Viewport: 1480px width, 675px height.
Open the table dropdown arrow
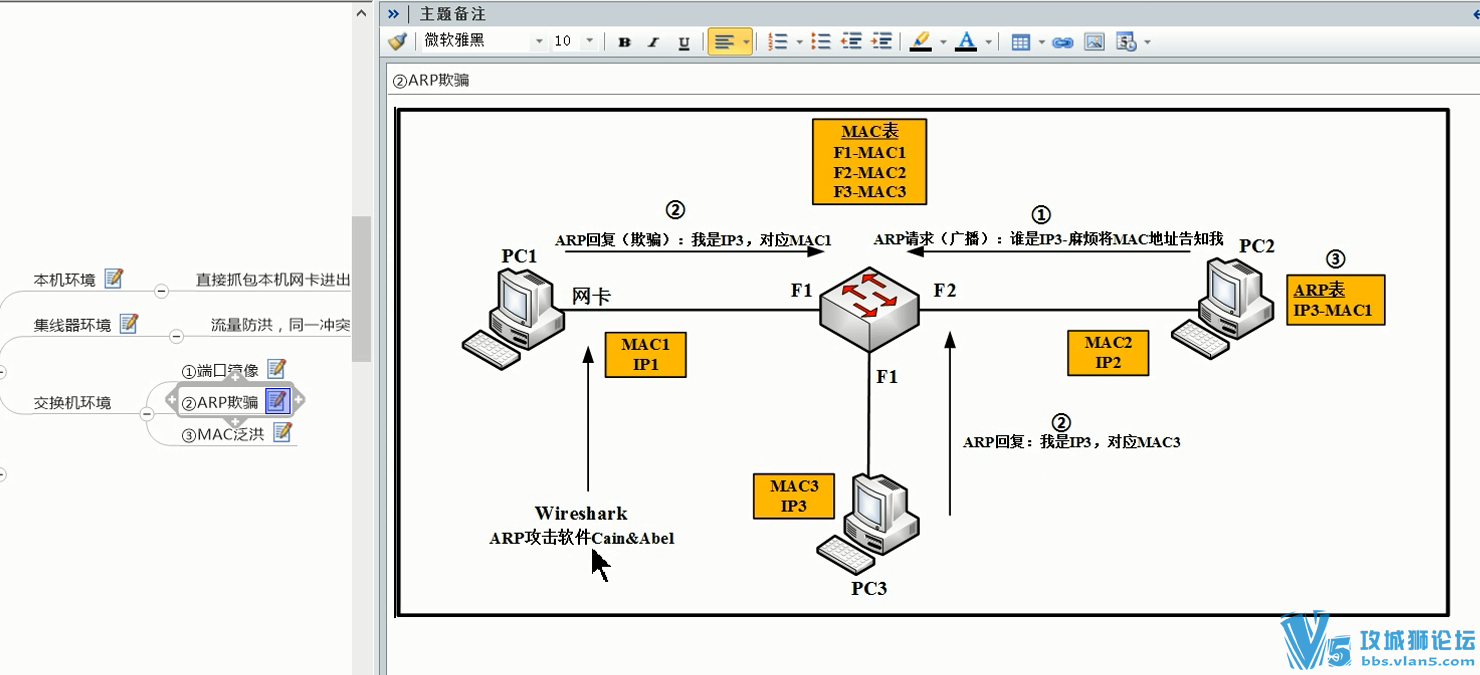(1042, 42)
